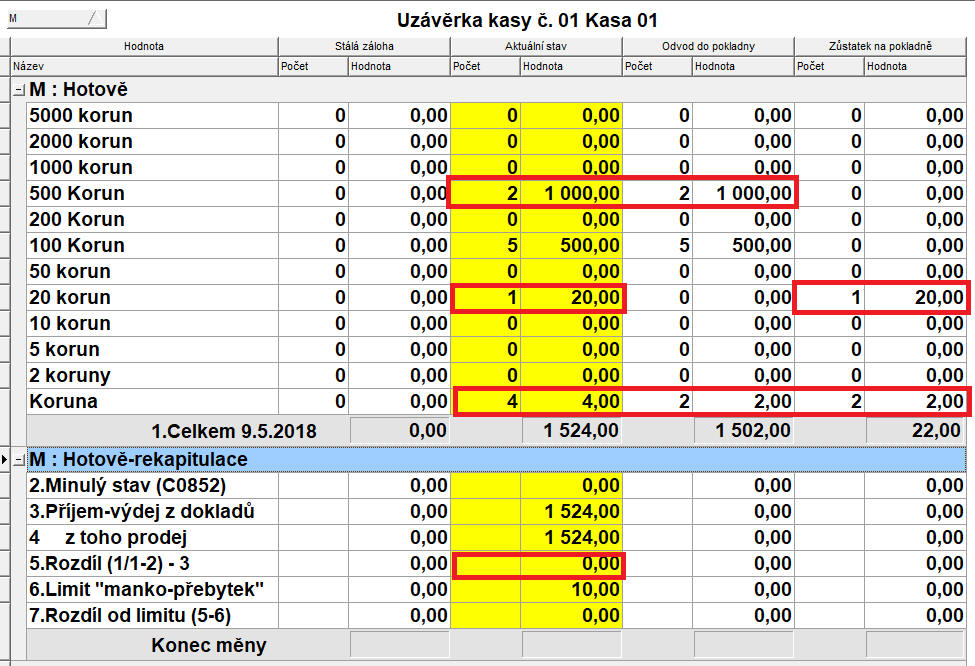This screenshot has width=975, height=666.
Task: Click Aktuální stav count 4 in Koruna row
Action: [x=486, y=402]
